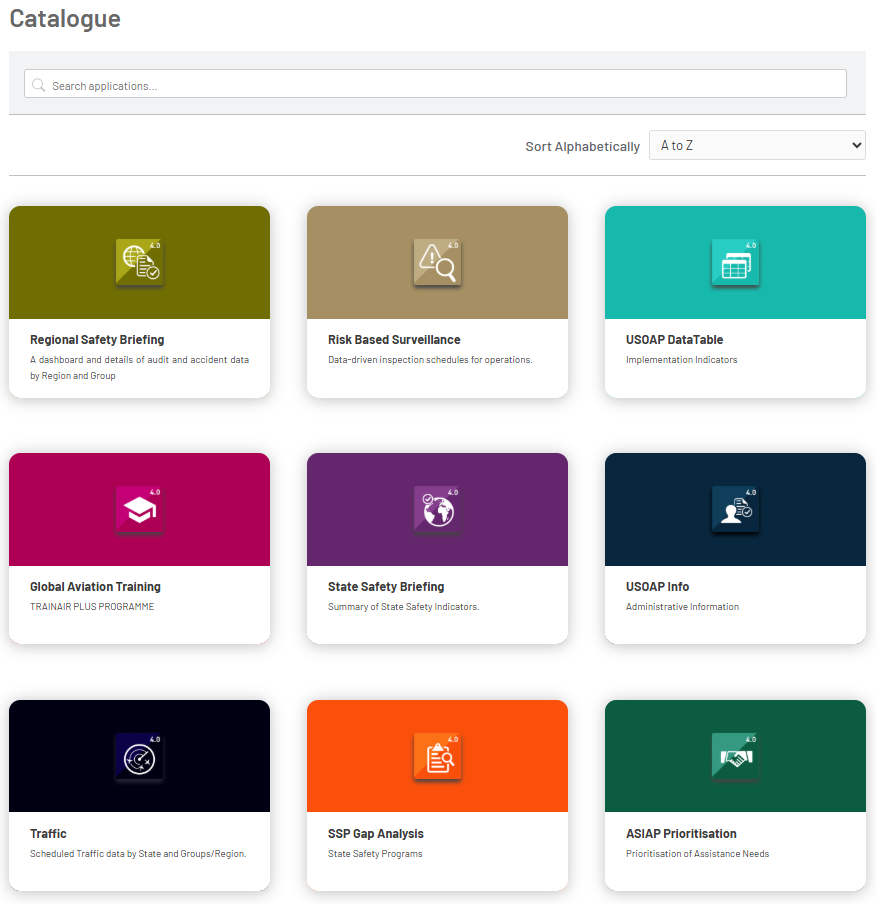Viewport: 877px width, 904px height.
Task: Focus the Search applications text field
Action: 440,85
